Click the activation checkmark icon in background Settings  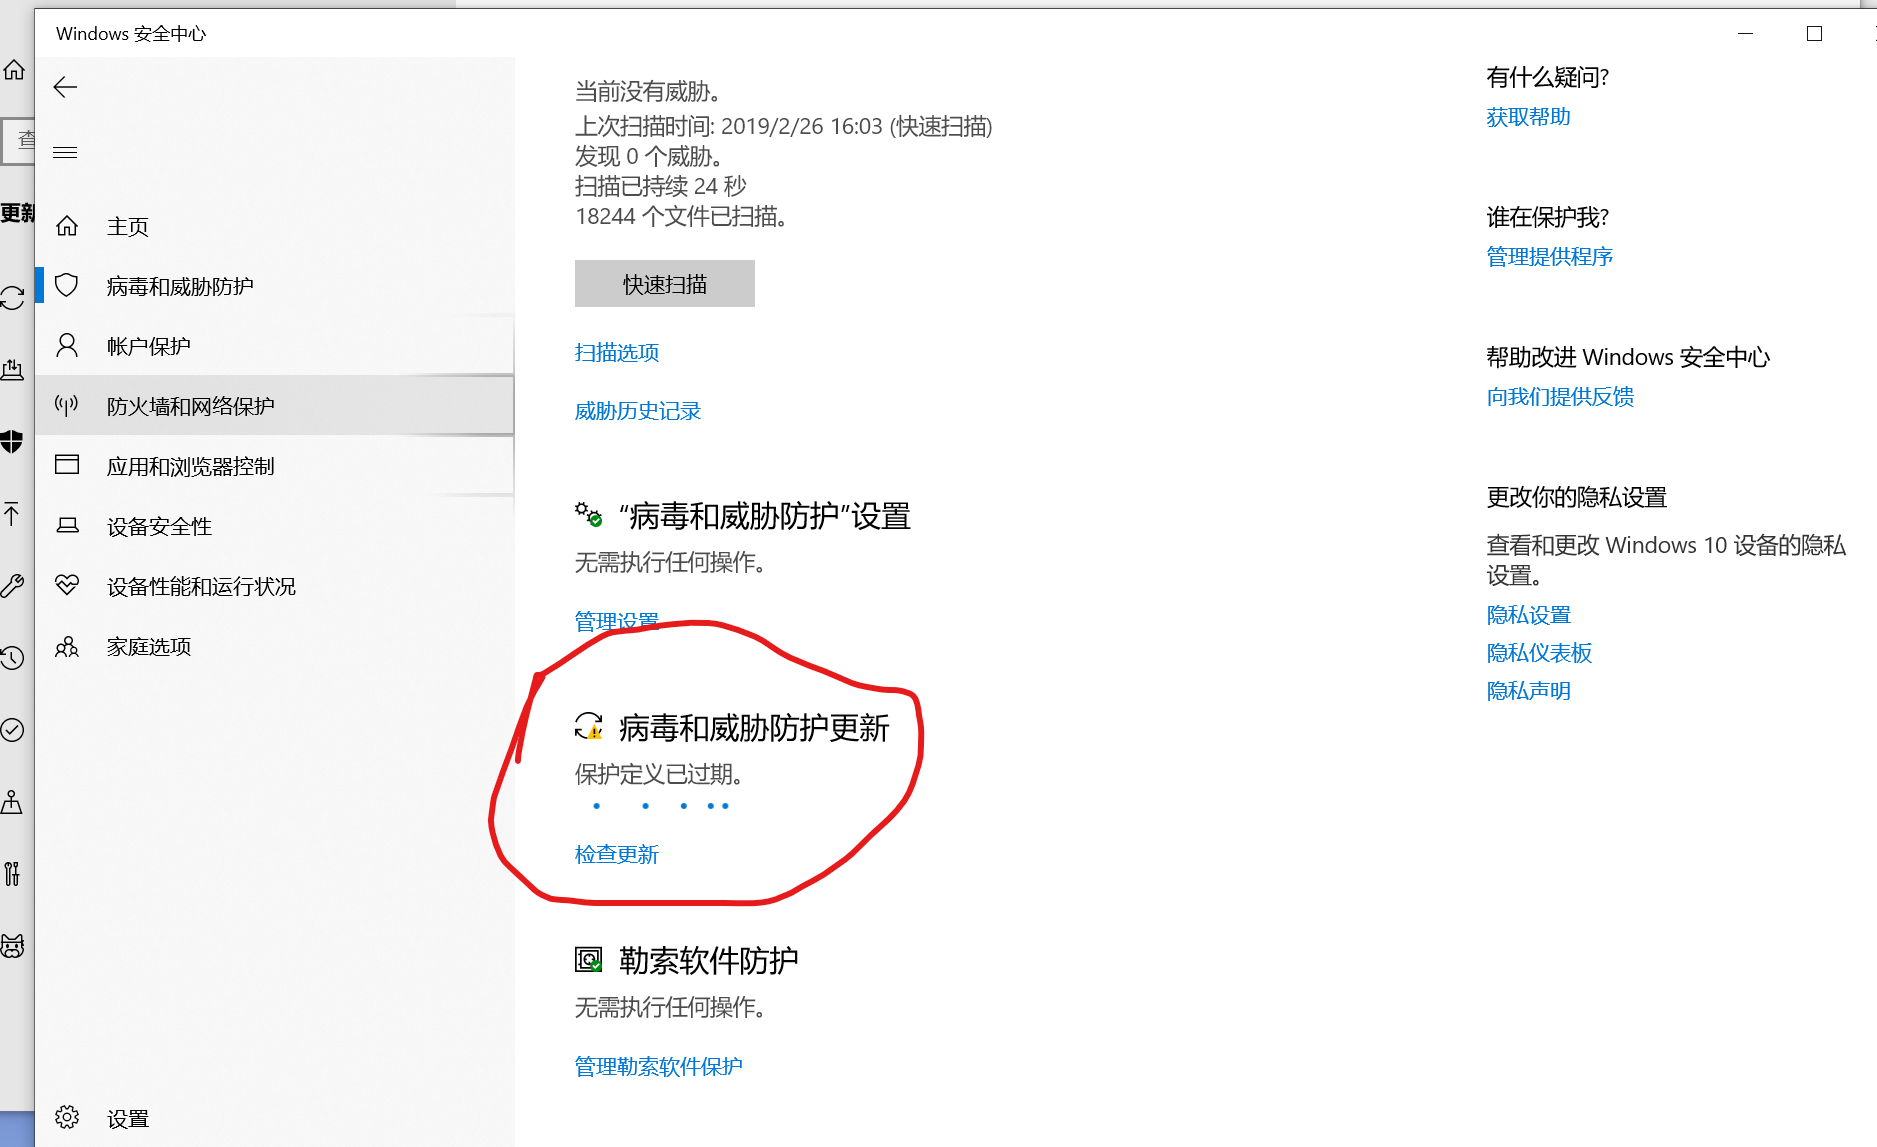pyautogui.click(x=12, y=730)
